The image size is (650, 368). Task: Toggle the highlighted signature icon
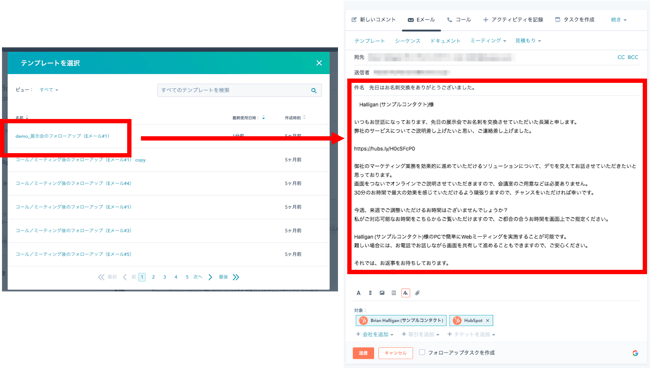(x=405, y=293)
